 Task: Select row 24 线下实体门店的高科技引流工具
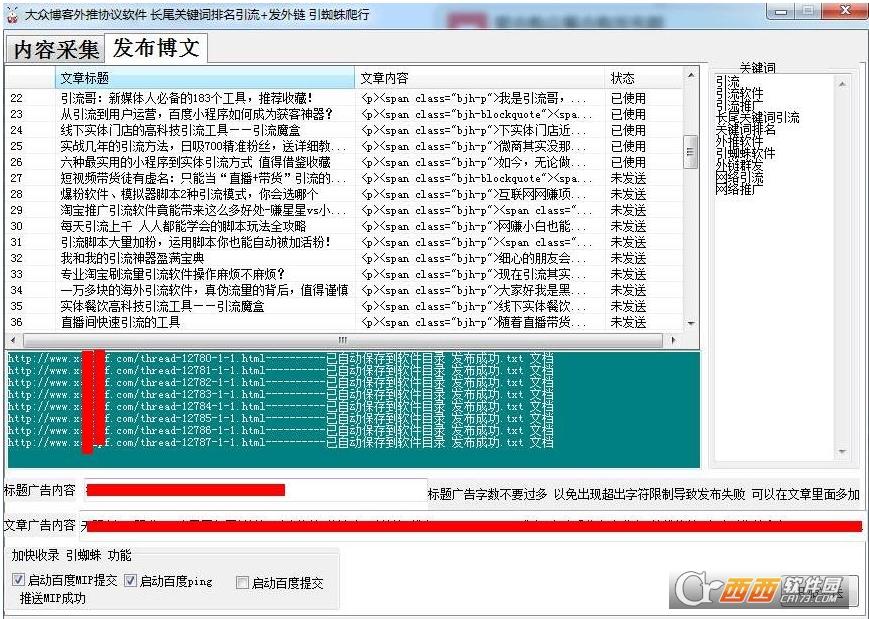point(344,130)
